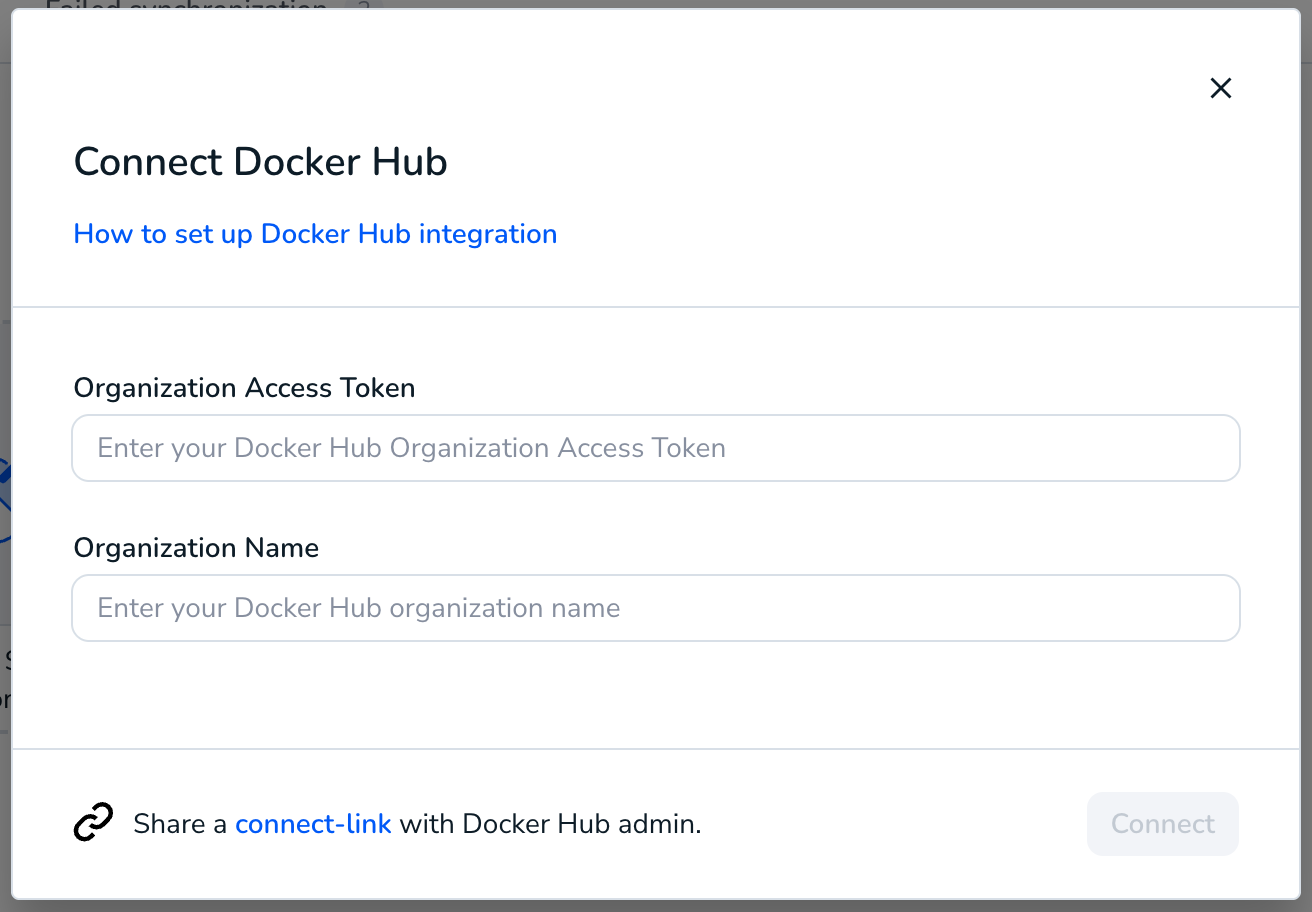Screen dimensions: 1312x912
Task: Click the Organization Access Token label
Action: [244, 388]
